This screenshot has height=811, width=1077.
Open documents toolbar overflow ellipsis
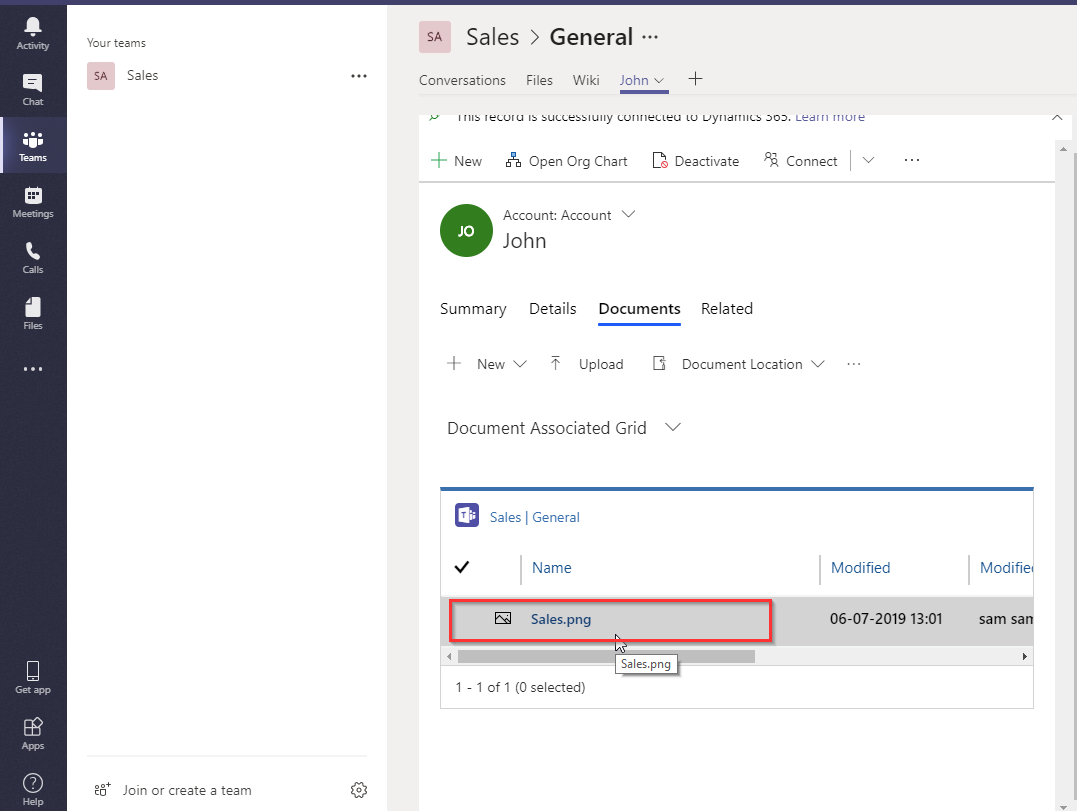tap(854, 364)
